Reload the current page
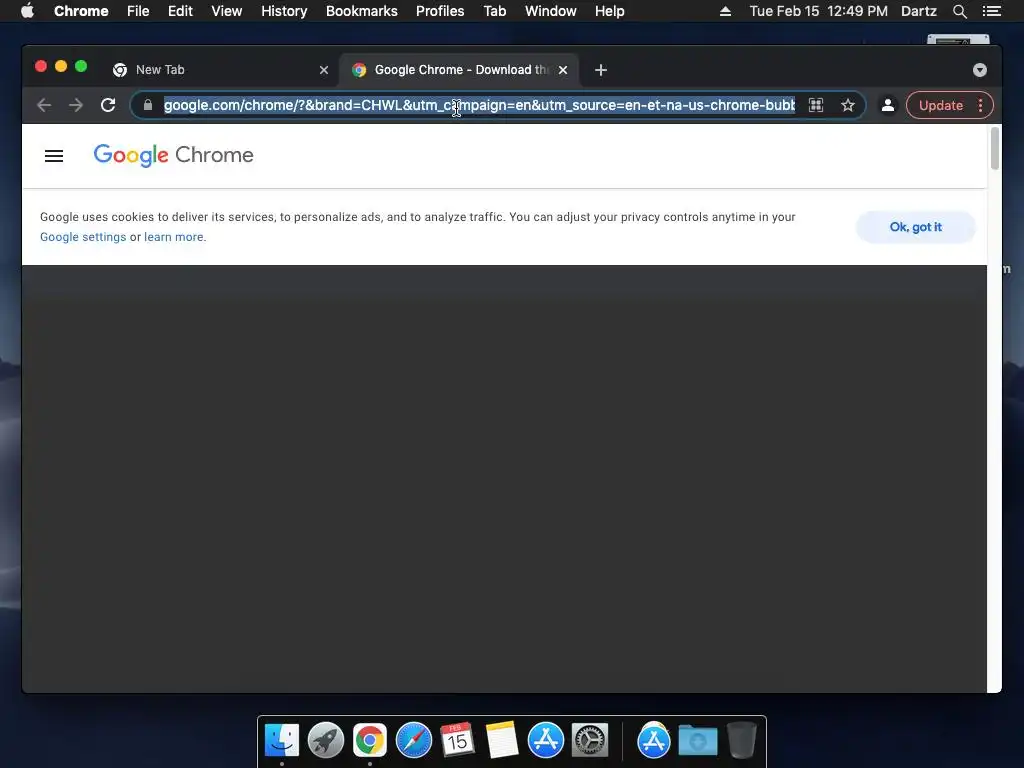Image resolution: width=1024 pixels, height=768 pixels. (x=108, y=105)
